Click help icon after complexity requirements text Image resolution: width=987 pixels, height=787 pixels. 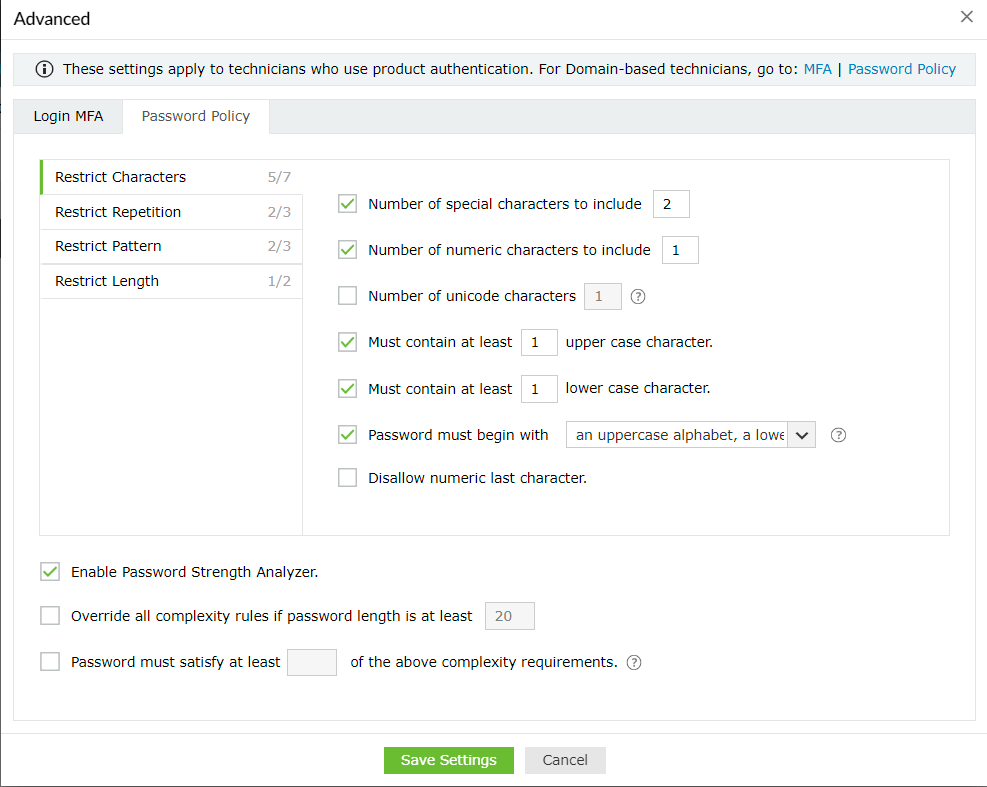(x=634, y=662)
